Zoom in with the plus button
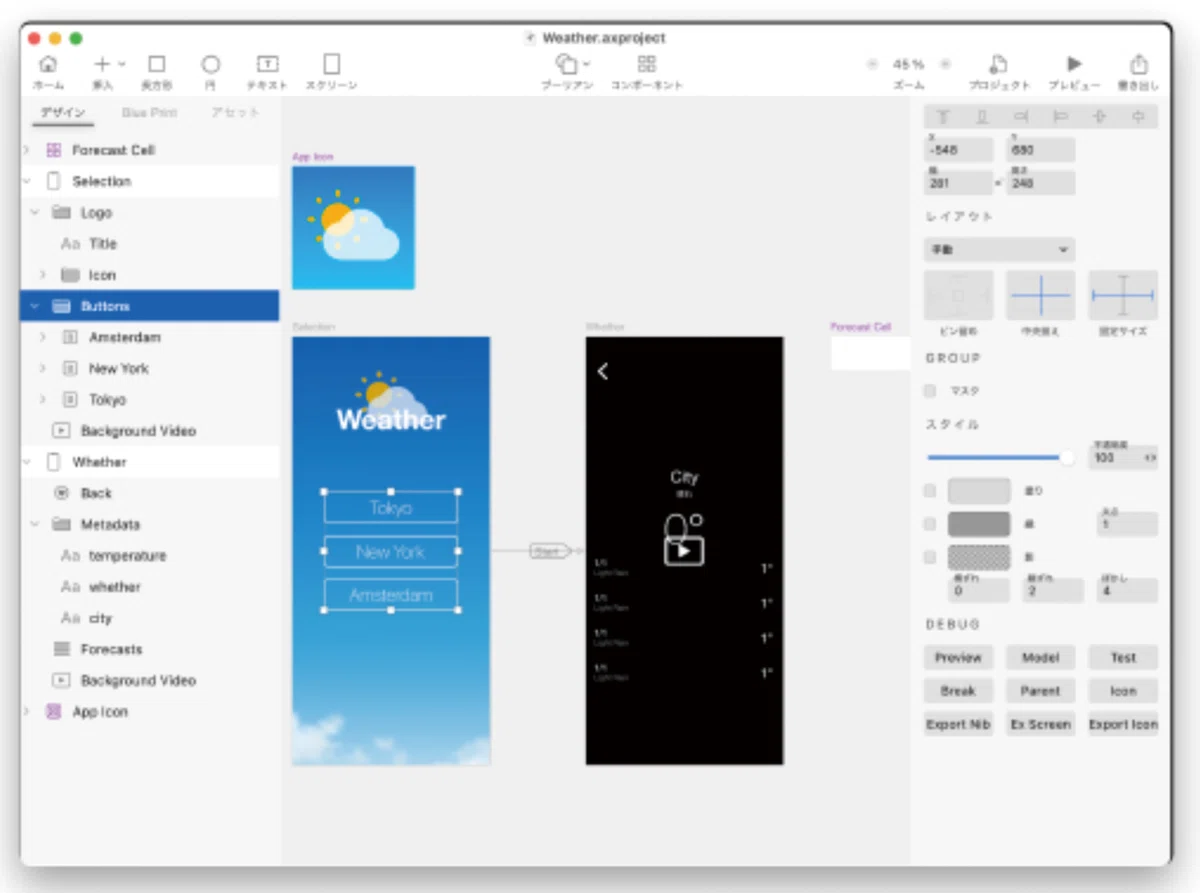The image size is (1200, 893). click(x=945, y=64)
